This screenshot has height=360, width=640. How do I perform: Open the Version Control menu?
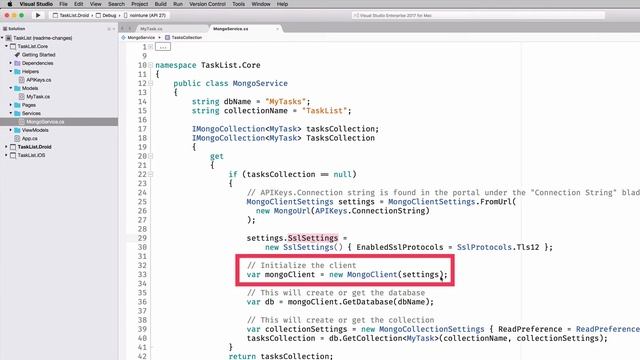coord(207,4)
